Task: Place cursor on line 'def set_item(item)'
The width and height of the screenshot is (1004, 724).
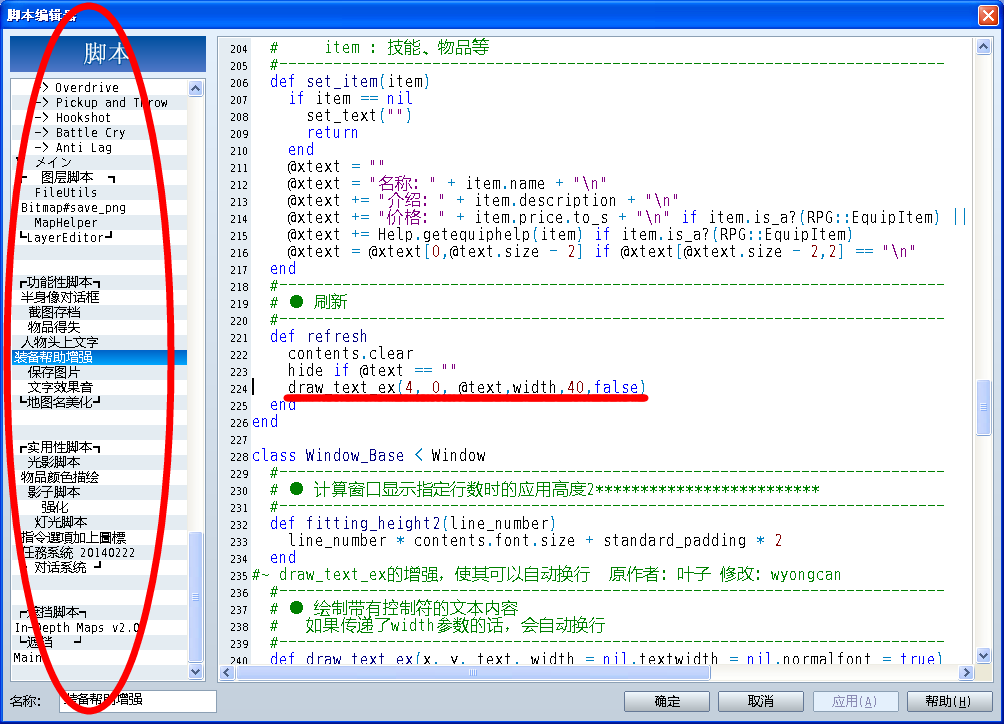Action: click(x=350, y=82)
